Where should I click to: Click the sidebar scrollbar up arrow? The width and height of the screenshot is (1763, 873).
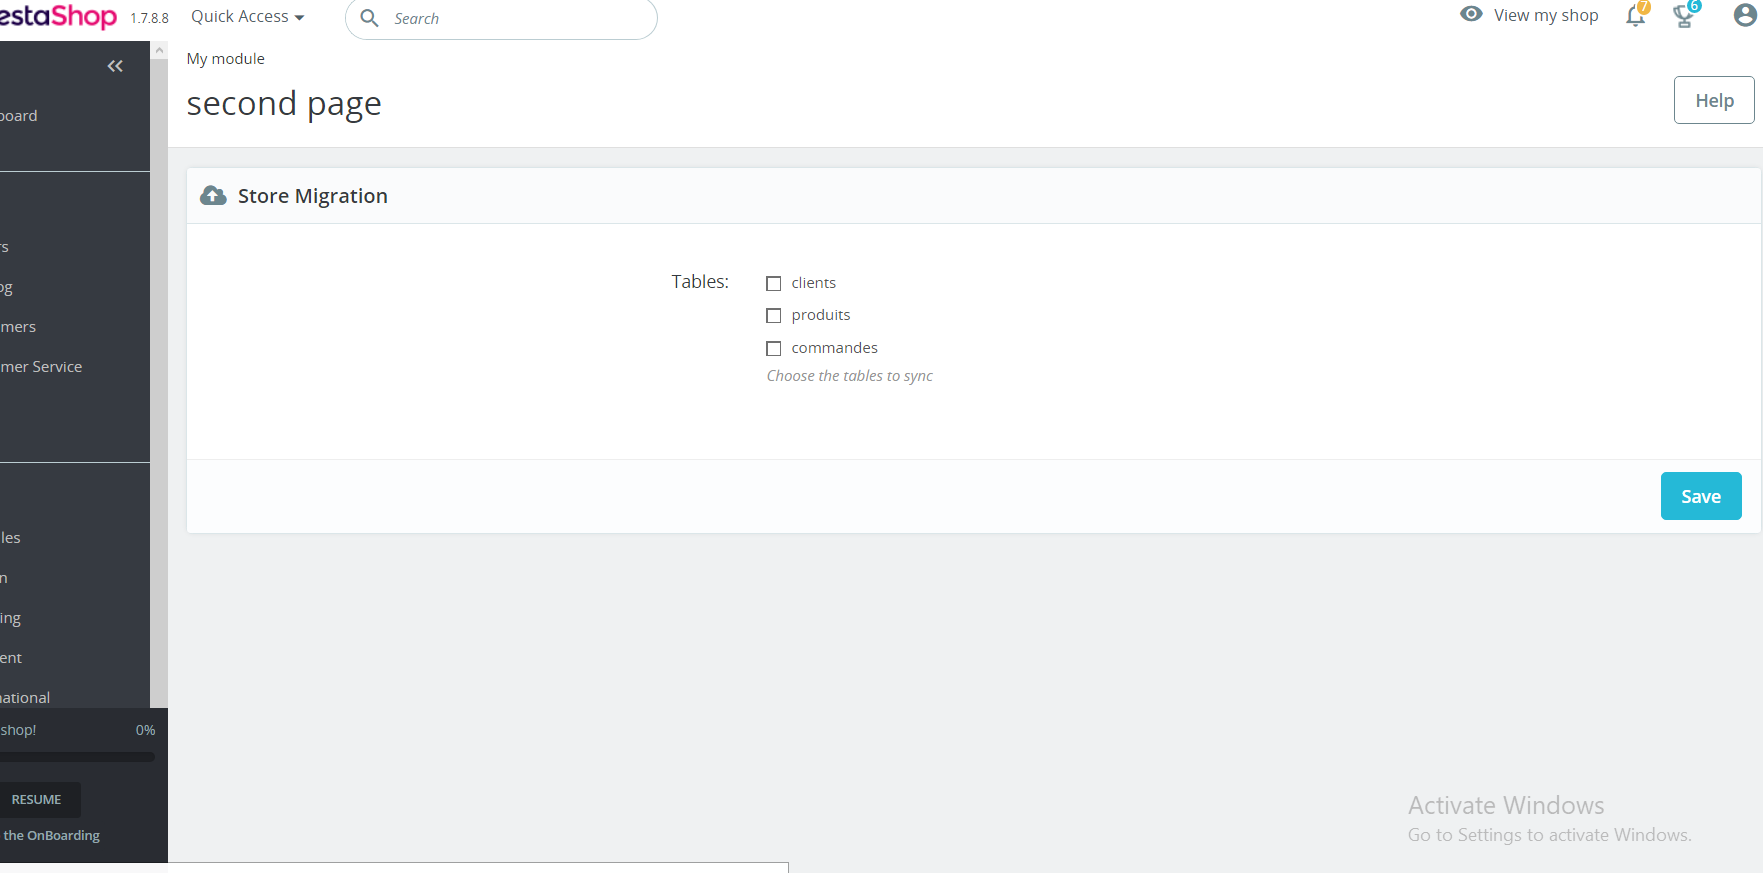(x=159, y=50)
